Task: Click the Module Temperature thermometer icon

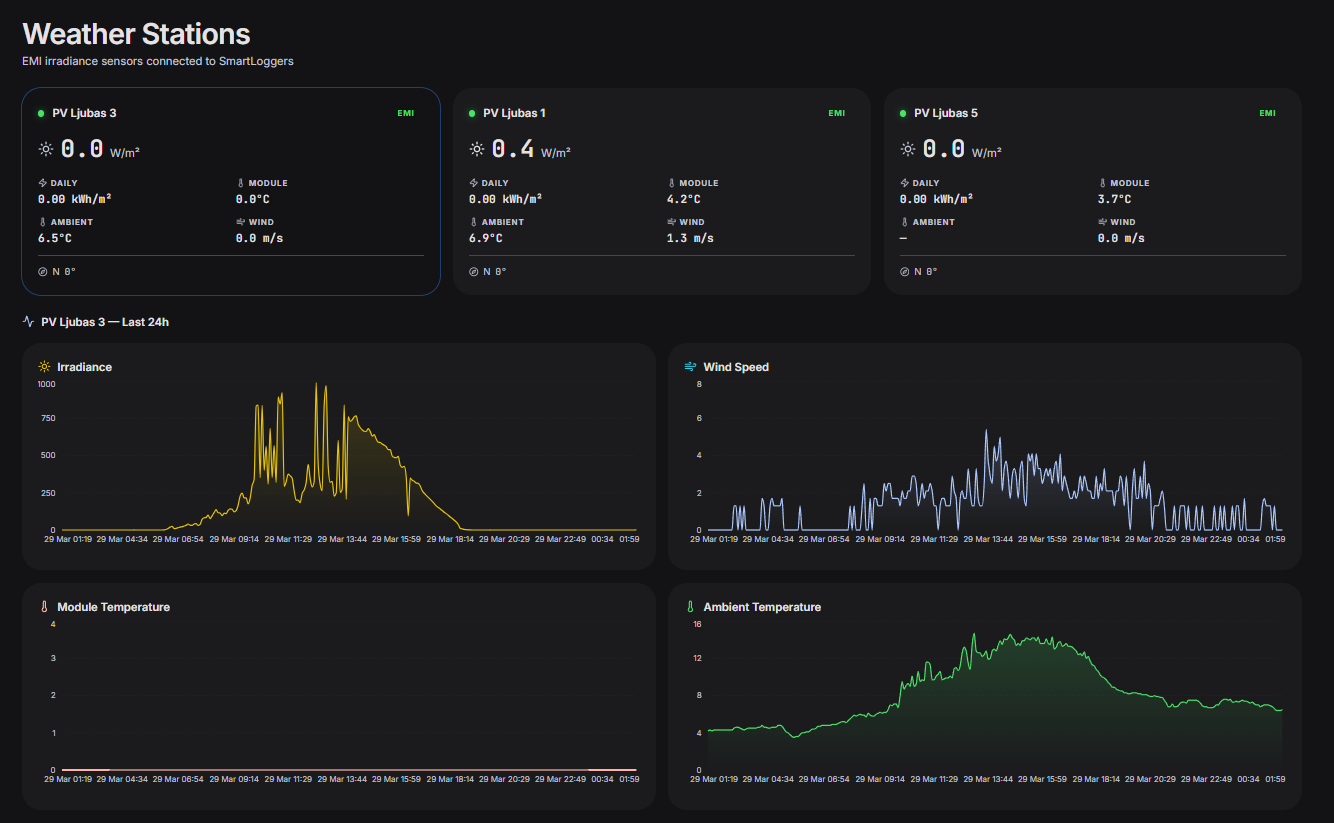Action: click(x=44, y=607)
